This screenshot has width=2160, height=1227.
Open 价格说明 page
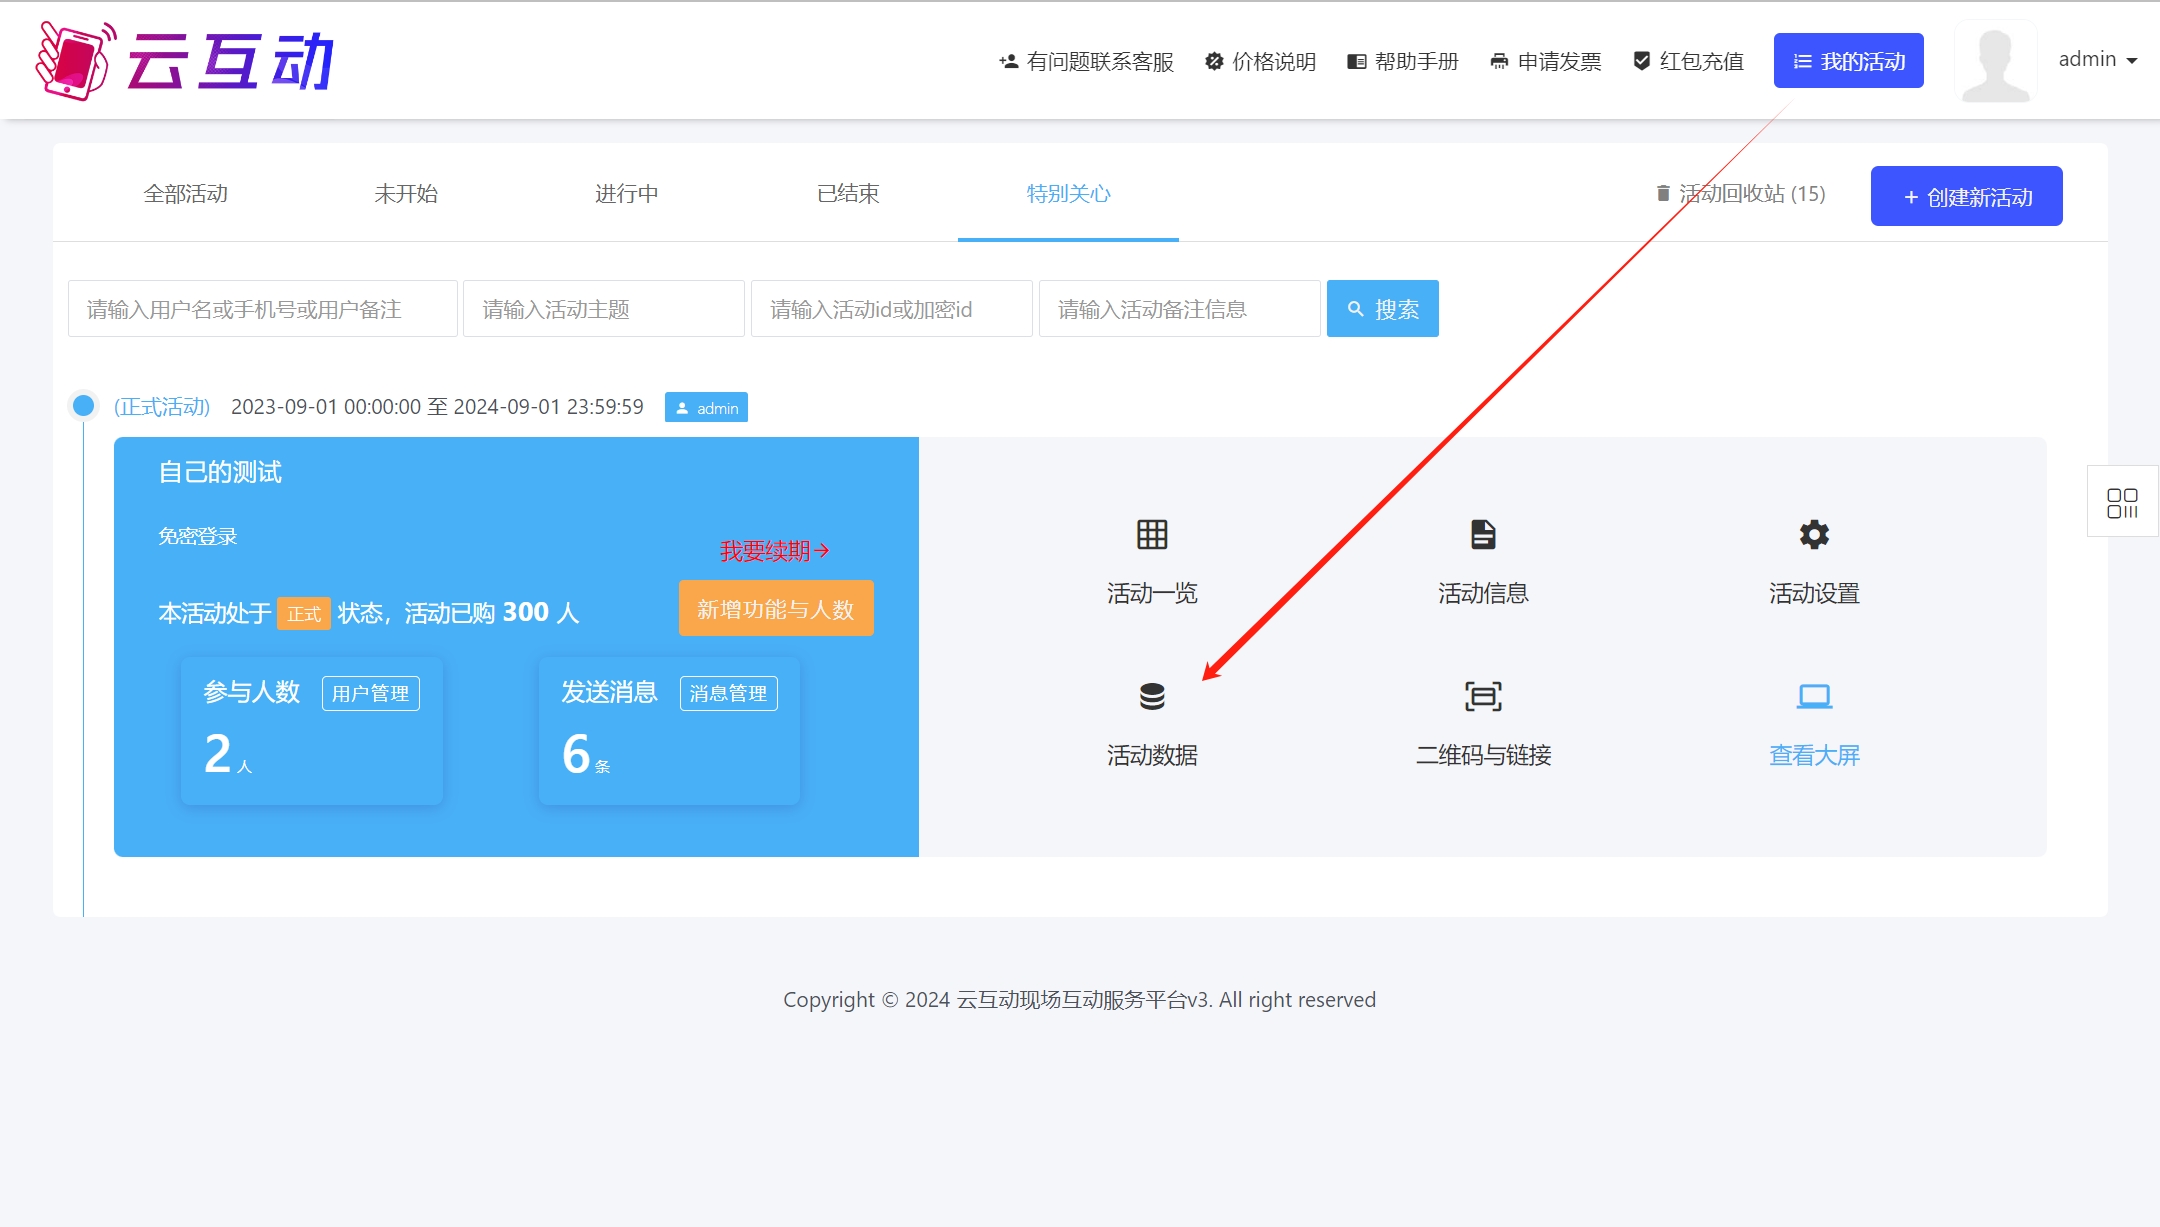pyautogui.click(x=1260, y=61)
